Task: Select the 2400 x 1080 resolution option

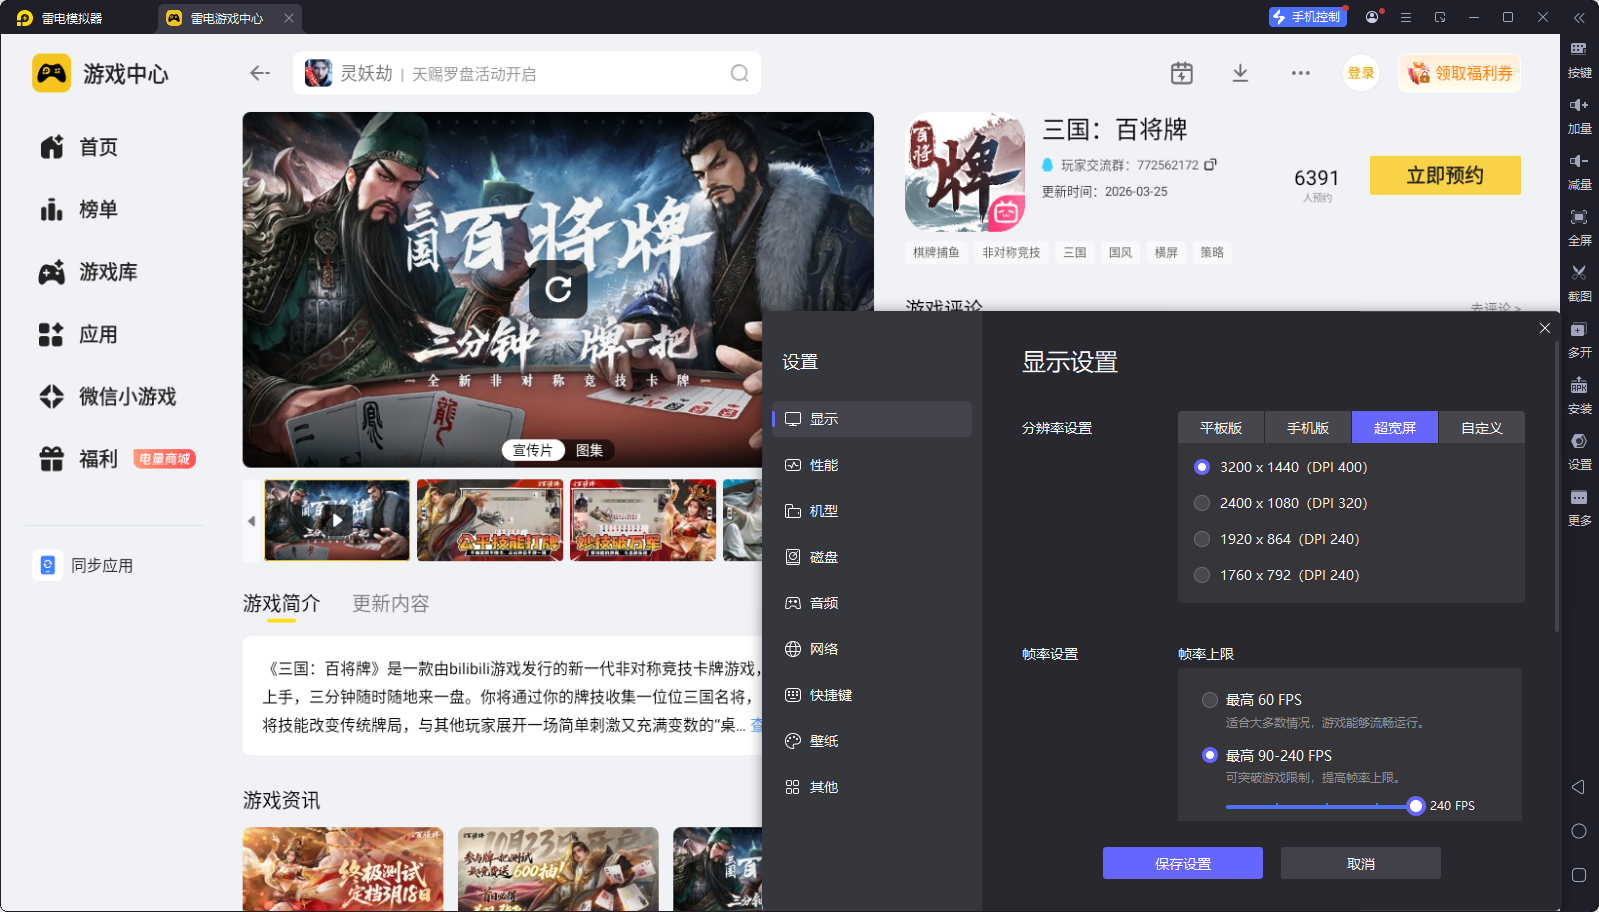Action: (1202, 503)
